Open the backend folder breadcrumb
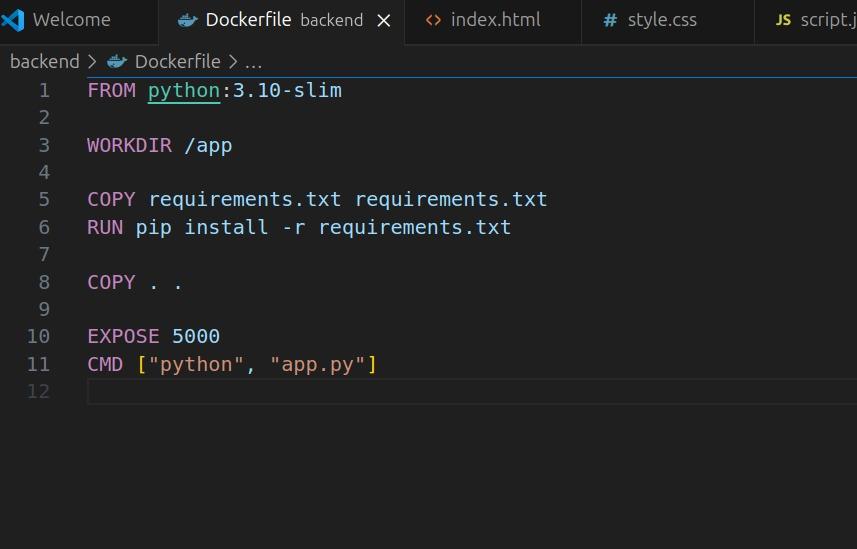857x549 pixels. tap(44, 62)
